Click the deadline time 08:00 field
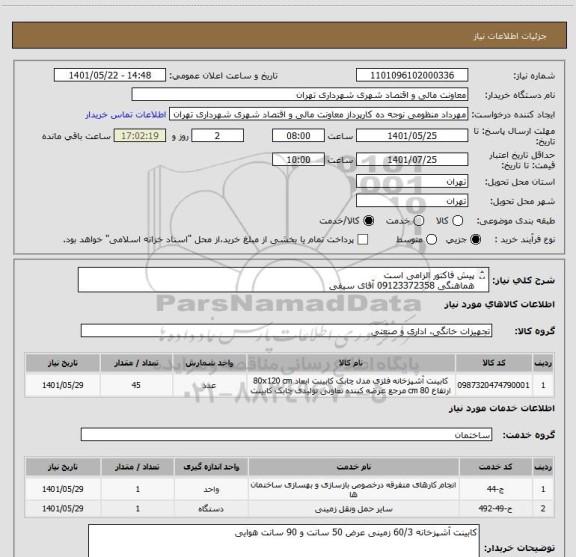 tap(298, 136)
